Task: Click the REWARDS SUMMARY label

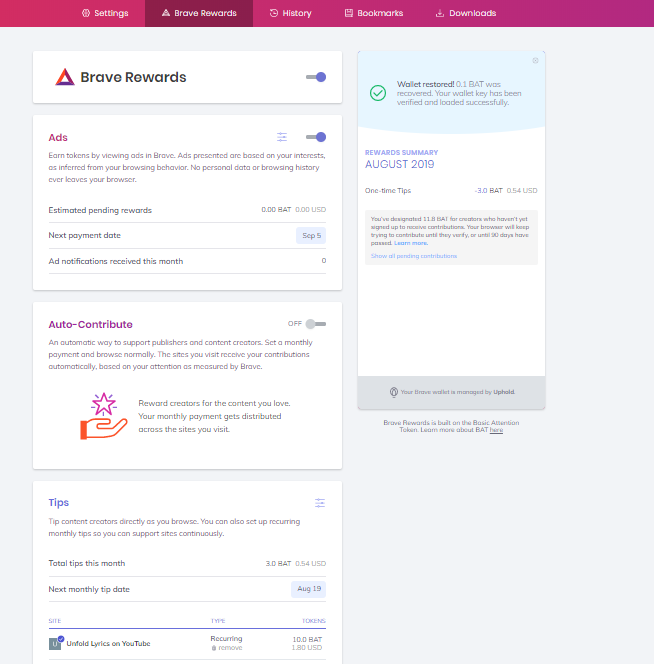Action: pyautogui.click(x=402, y=152)
